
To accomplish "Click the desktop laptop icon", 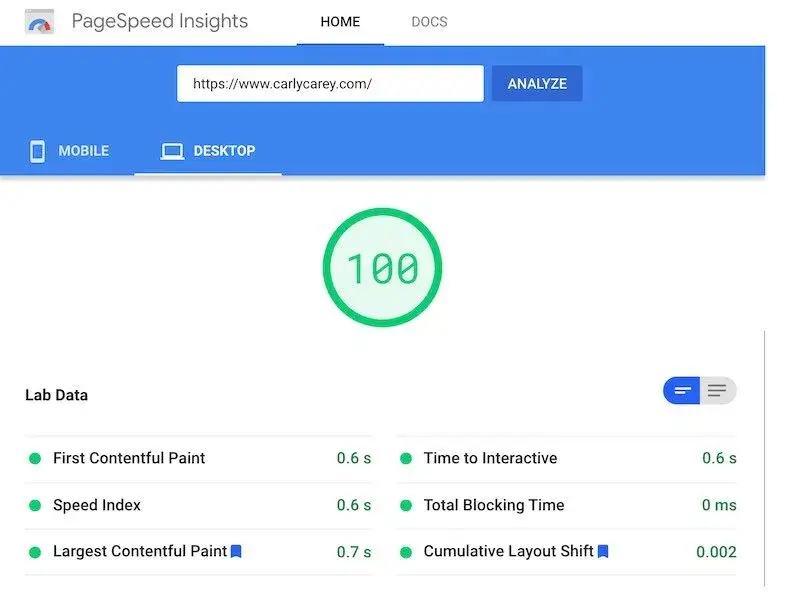I will coord(172,152).
